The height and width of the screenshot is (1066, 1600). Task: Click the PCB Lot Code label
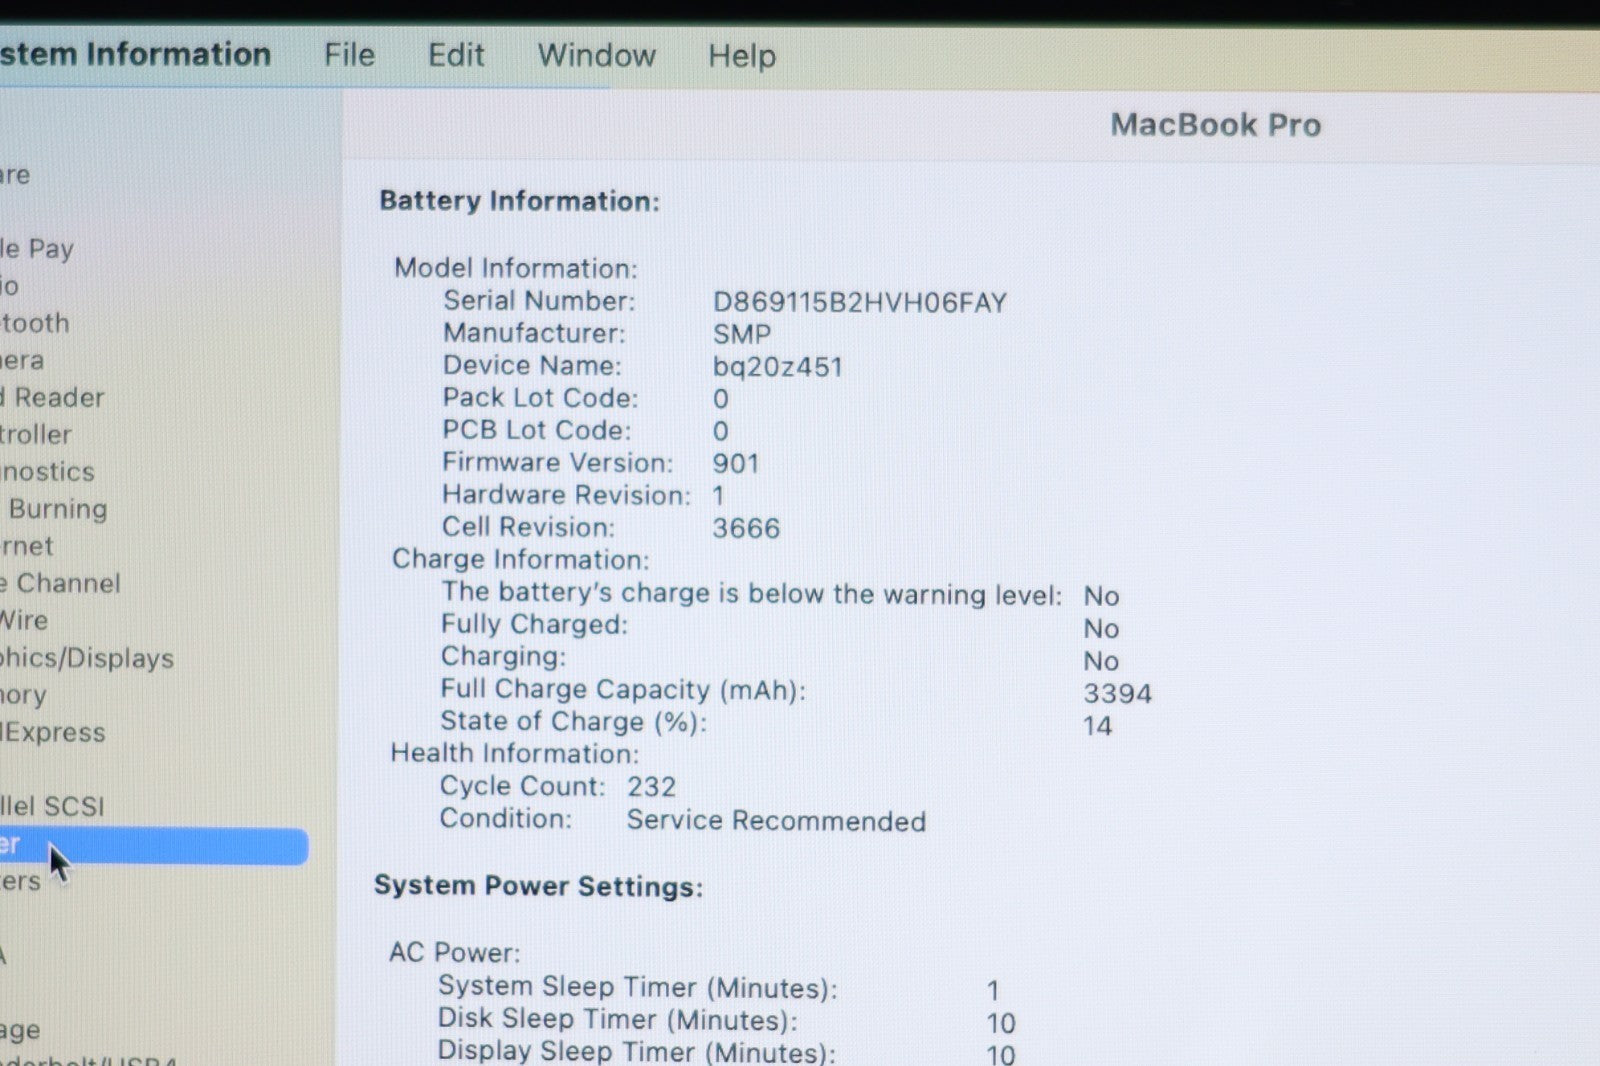(x=537, y=430)
